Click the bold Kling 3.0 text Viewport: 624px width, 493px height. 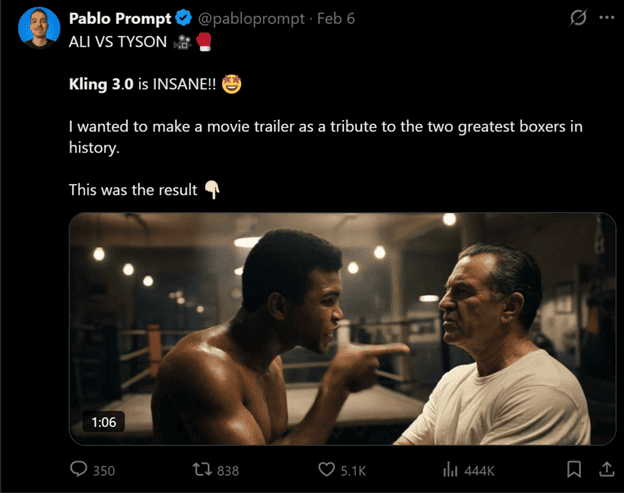[x=101, y=84]
